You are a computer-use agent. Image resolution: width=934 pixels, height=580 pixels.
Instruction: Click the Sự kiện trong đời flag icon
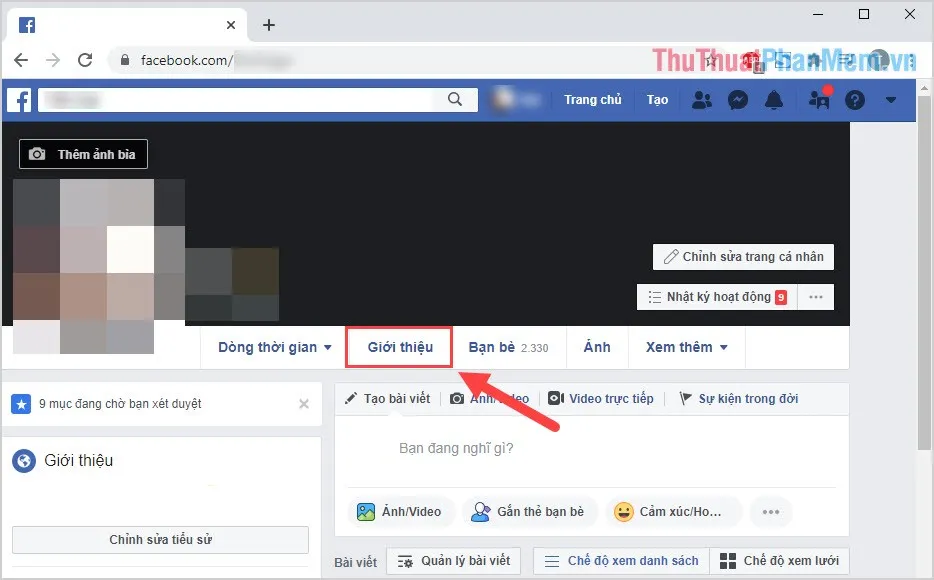688,398
